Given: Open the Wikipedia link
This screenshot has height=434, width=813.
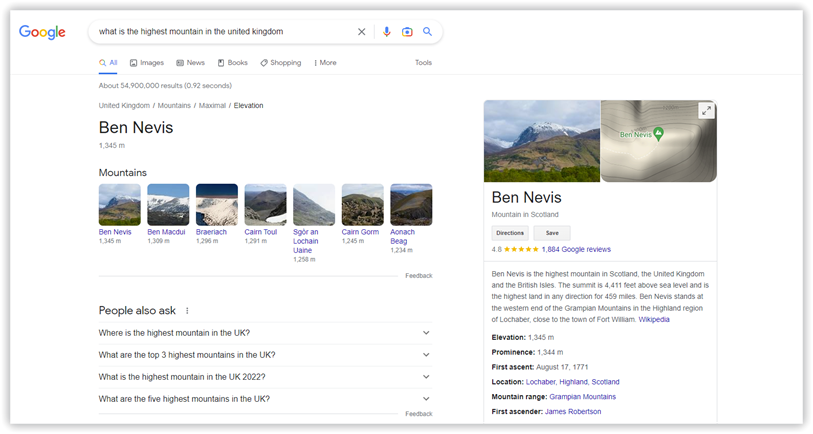Looking at the screenshot, I should [654, 319].
